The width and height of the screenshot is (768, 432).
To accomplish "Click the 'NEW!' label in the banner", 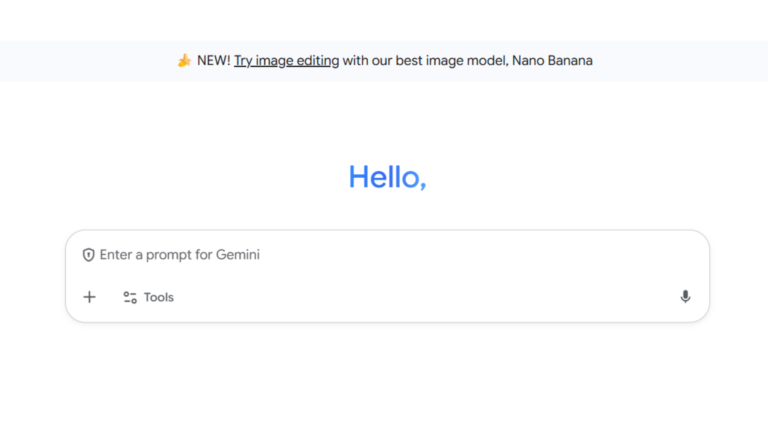I will click(213, 61).
